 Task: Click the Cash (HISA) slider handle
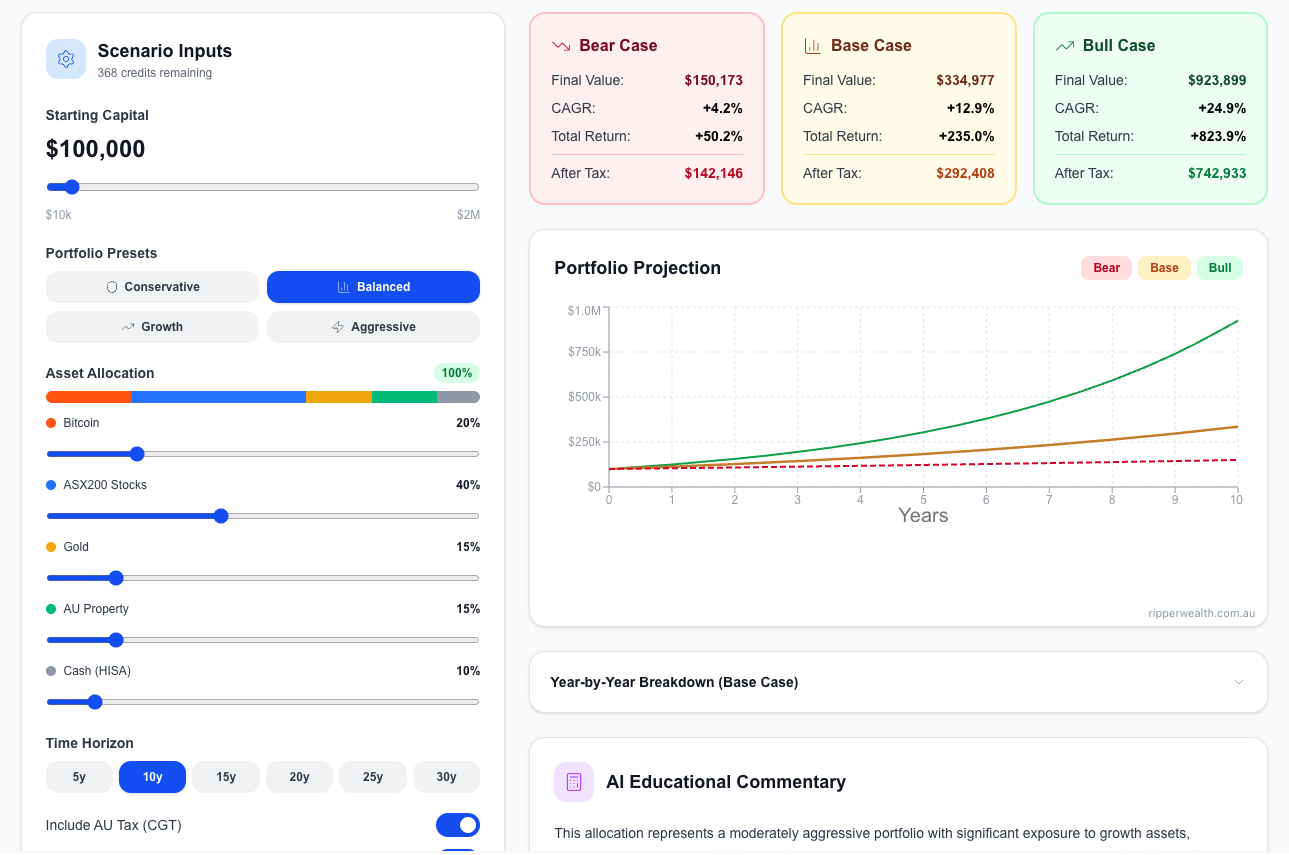(95, 702)
